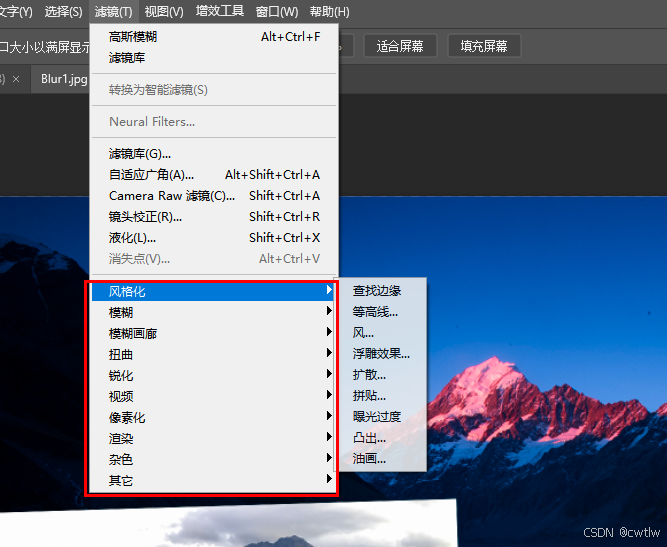Screen dimensions: 667x547
Task: Close the tab left of Blur1.jpg
Action: 16,79
